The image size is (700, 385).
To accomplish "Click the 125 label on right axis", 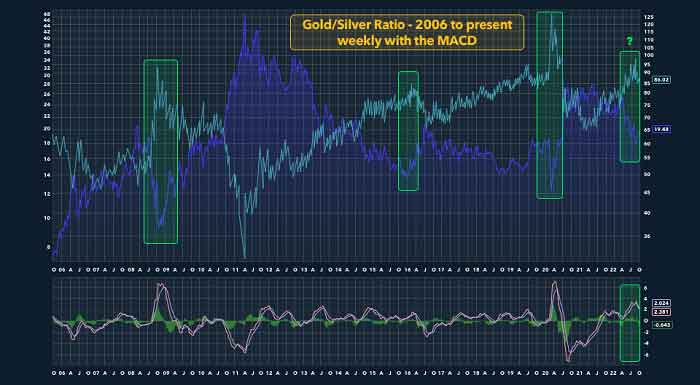I will 649,17.
